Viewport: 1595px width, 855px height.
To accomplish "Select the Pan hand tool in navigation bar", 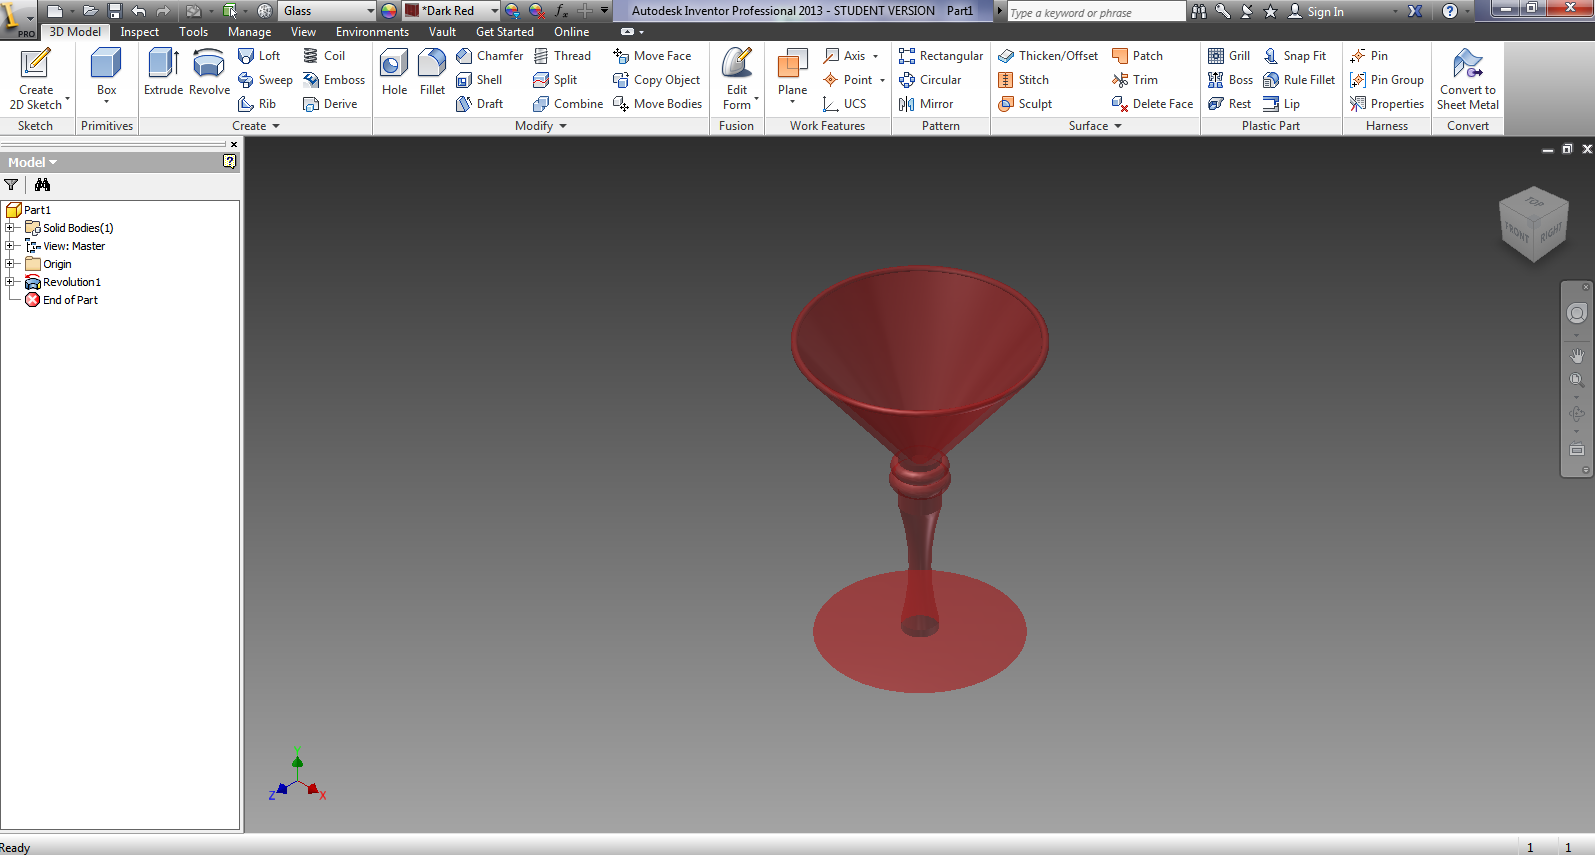I will point(1577,355).
